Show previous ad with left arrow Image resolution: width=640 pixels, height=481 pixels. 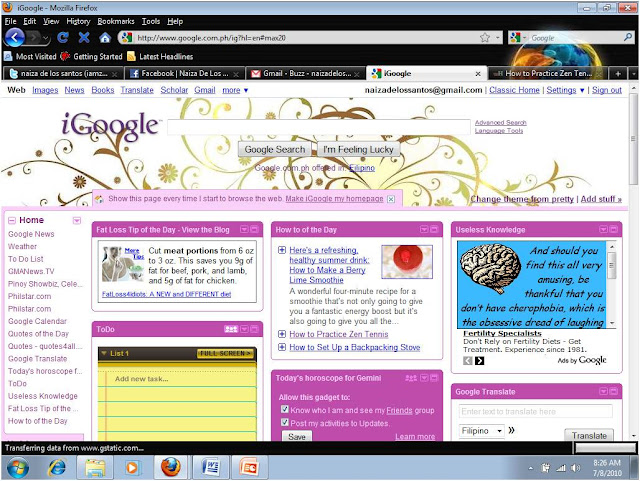pos(468,361)
